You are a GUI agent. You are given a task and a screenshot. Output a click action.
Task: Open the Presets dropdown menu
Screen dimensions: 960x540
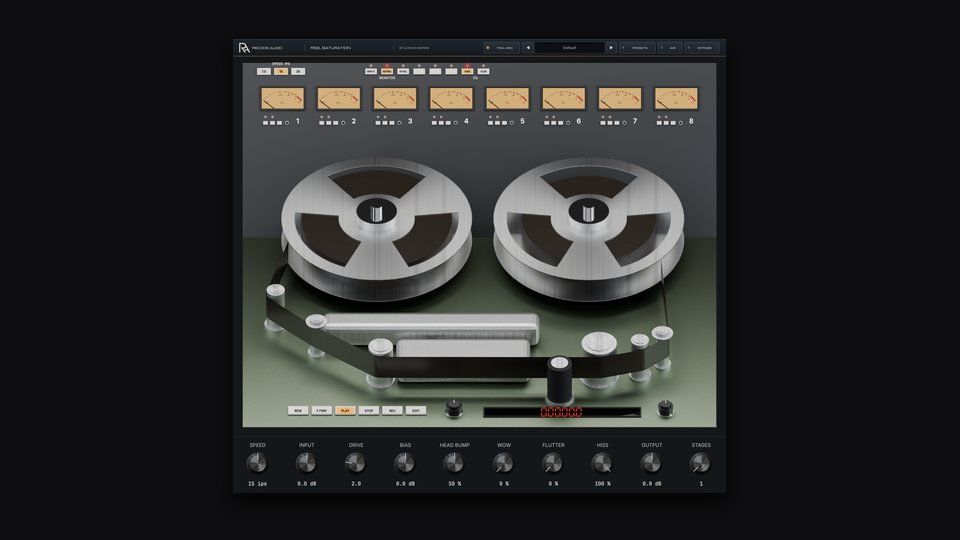click(x=637, y=48)
